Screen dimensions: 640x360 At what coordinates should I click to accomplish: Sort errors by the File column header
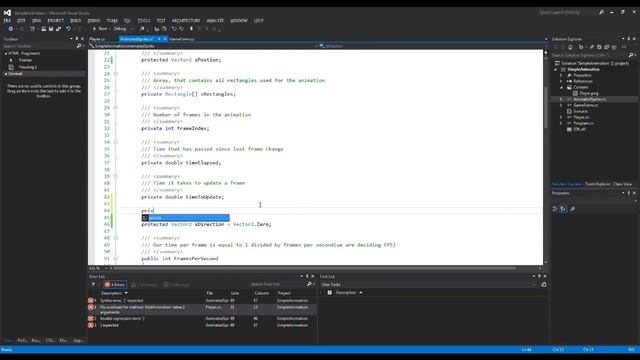(x=210, y=293)
